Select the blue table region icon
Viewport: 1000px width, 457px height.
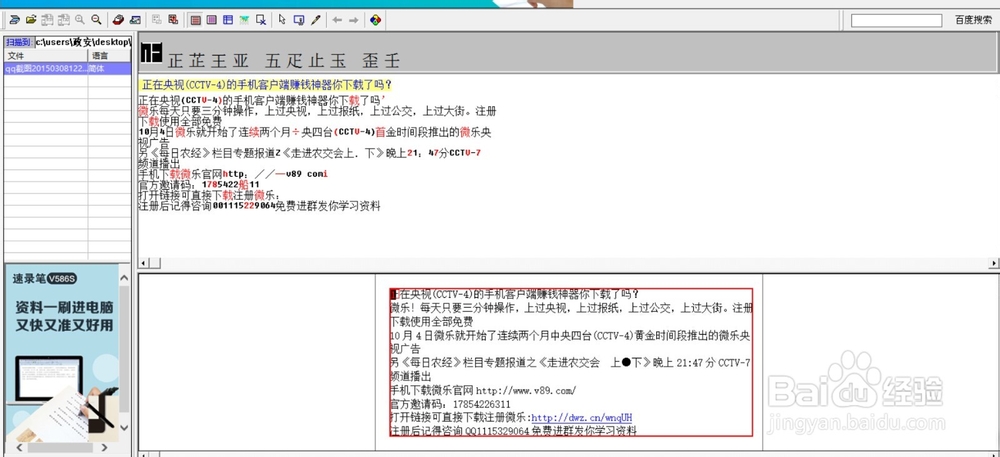[228, 20]
